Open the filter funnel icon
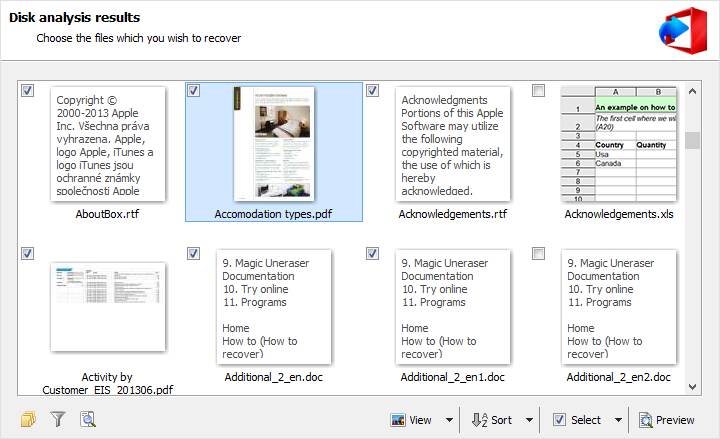This screenshot has width=720, height=439. (x=58, y=419)
